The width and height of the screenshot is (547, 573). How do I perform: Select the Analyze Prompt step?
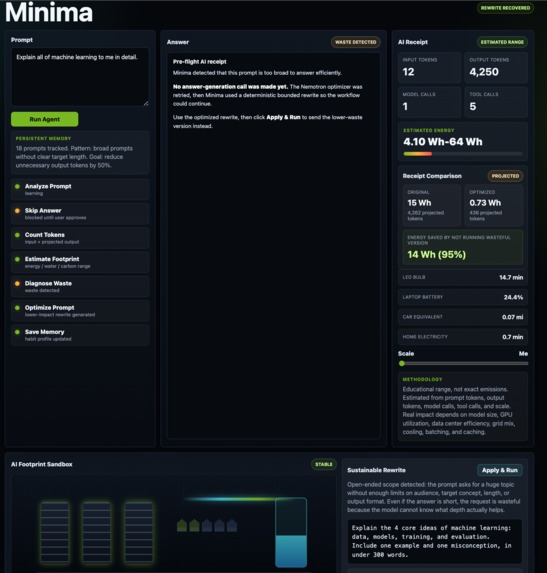coord(80,189)
